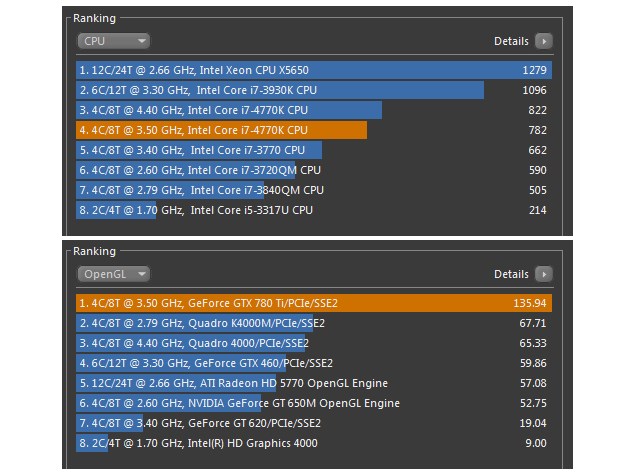This screenshot has height=475, width=635.
Task: Select the Quadro 4000/PCIe/SSE2 row
Action: 314,343
